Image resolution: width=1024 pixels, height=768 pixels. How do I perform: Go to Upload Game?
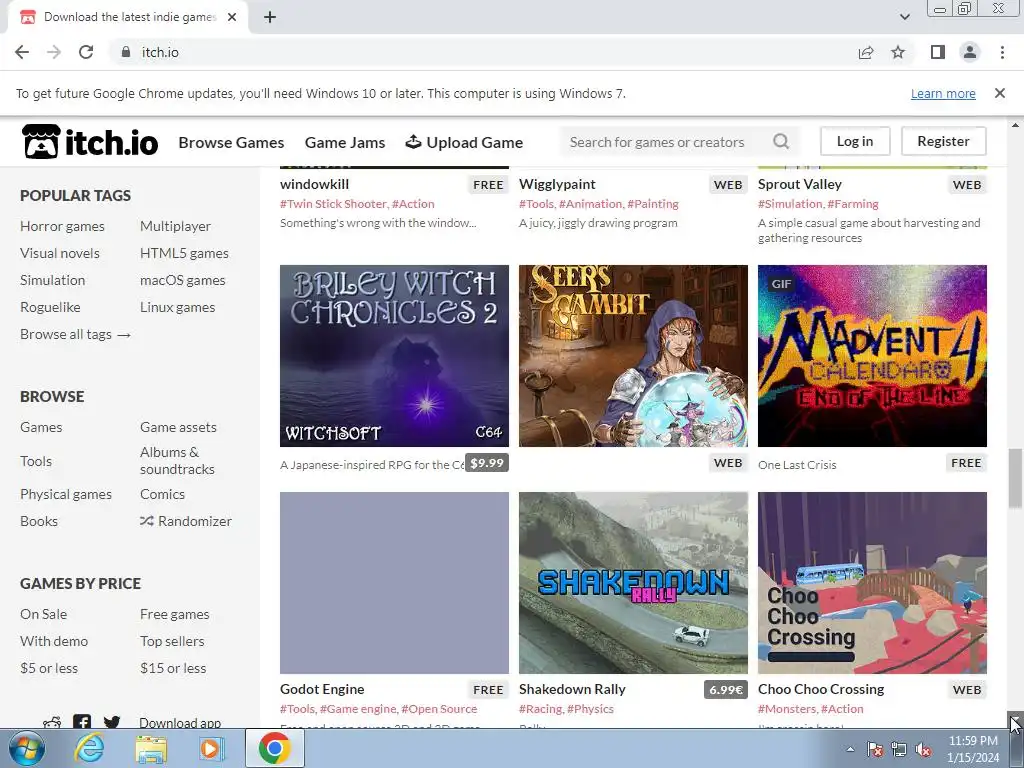click(464, 142)
